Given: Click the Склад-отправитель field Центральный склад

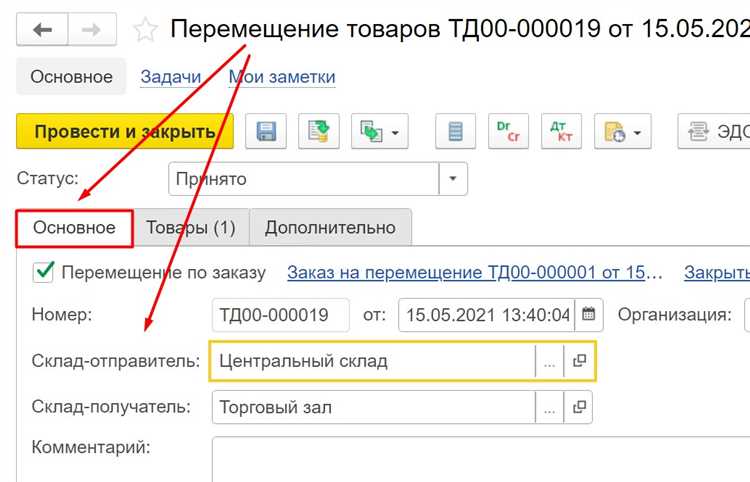Looking at the screenshot, I should [373, 361].
